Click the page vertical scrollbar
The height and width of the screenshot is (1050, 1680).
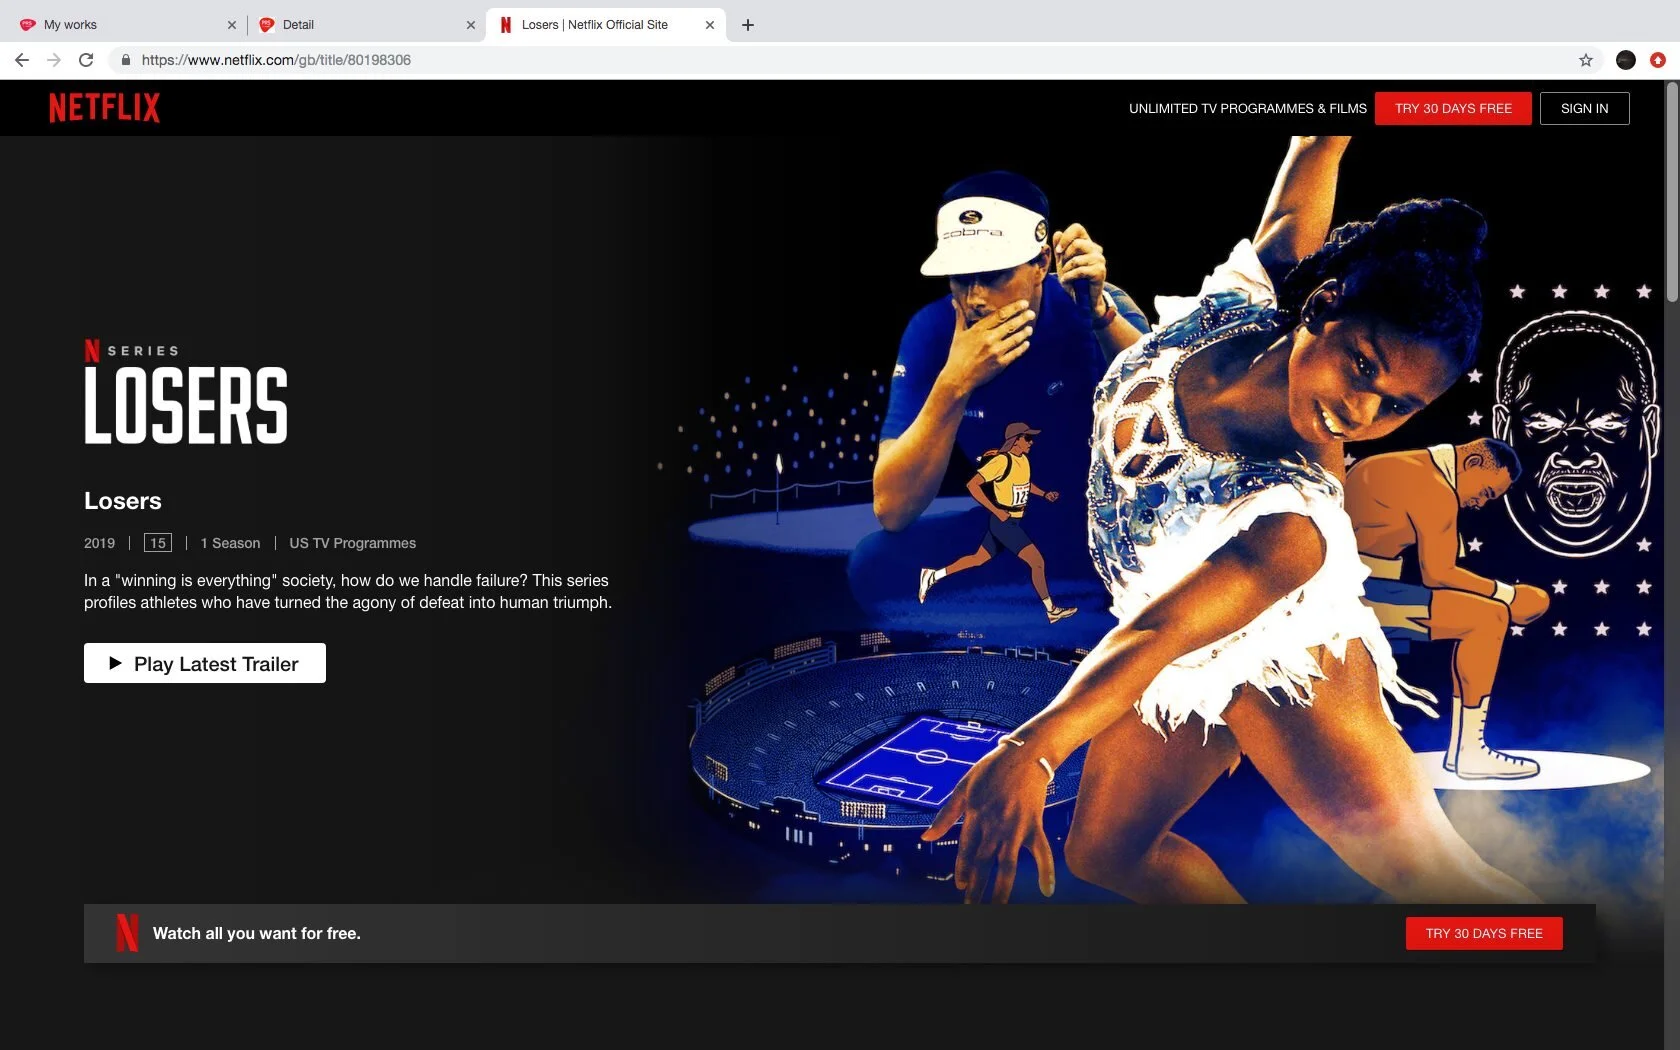pyautogui.click(x=1672, y=192)
